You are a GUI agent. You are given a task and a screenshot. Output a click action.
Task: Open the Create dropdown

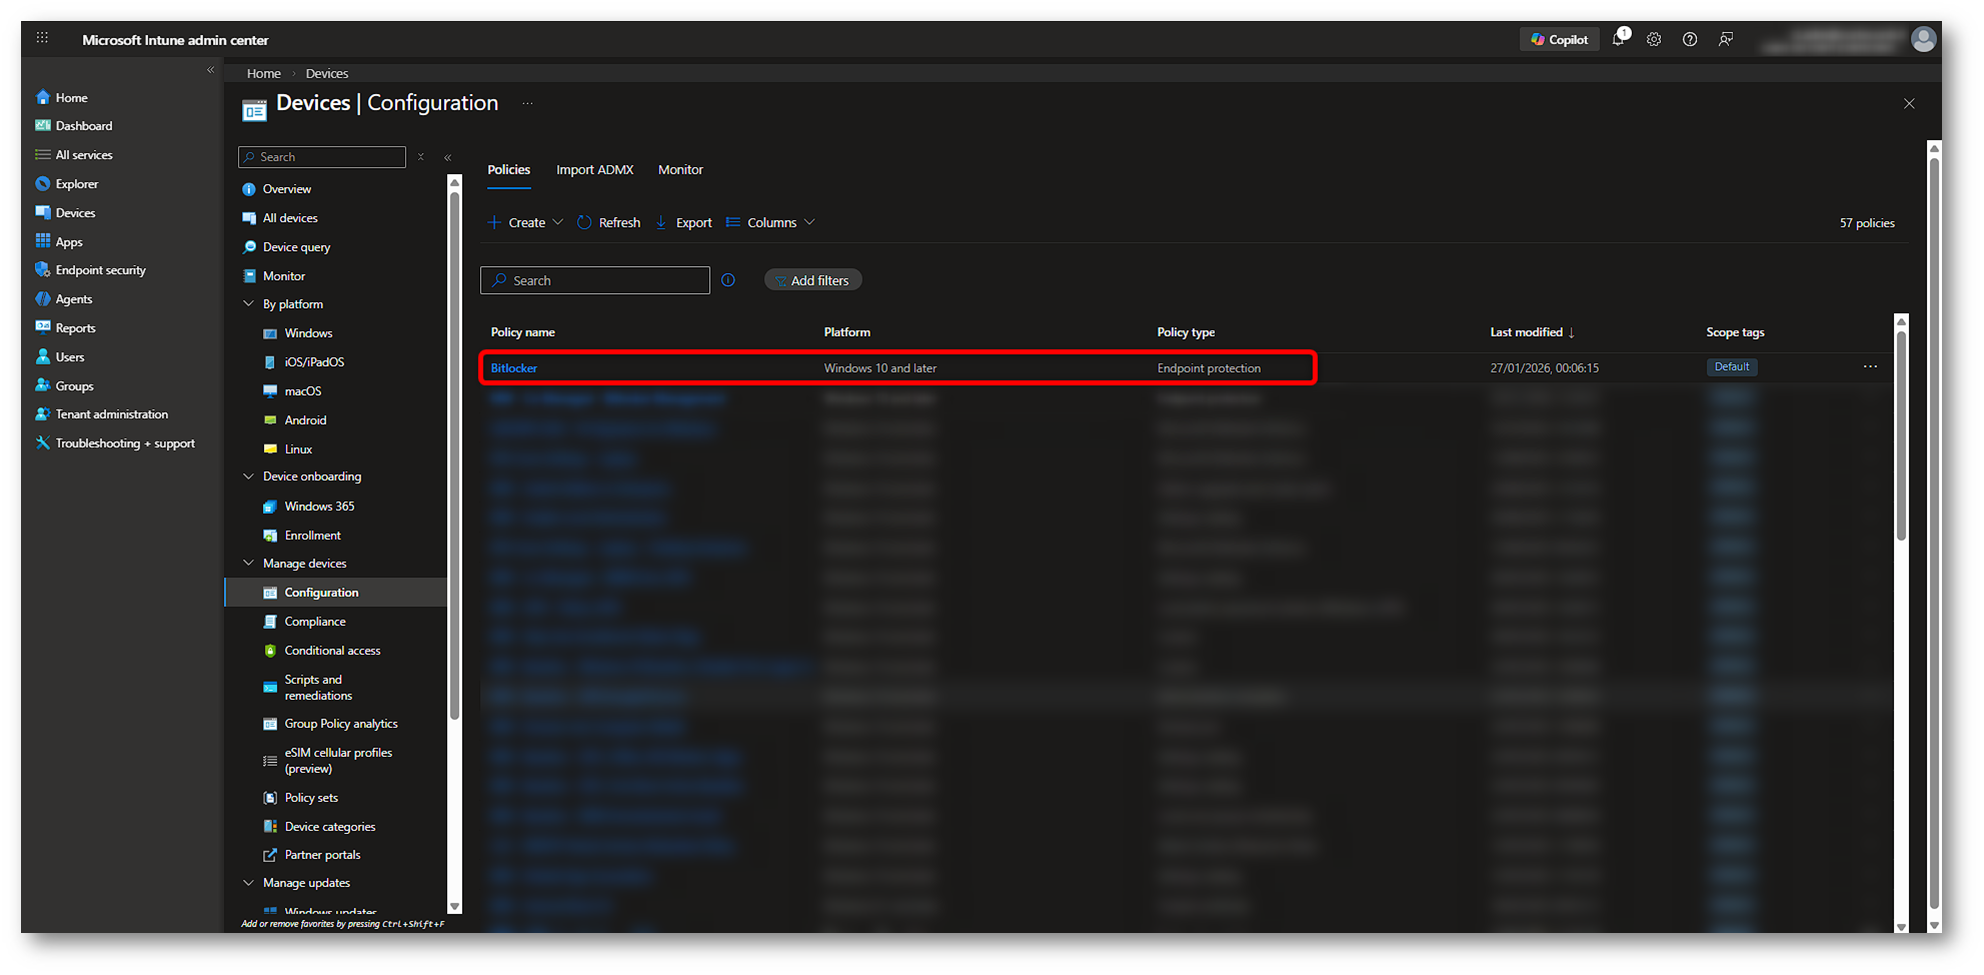tap(525, 223)
